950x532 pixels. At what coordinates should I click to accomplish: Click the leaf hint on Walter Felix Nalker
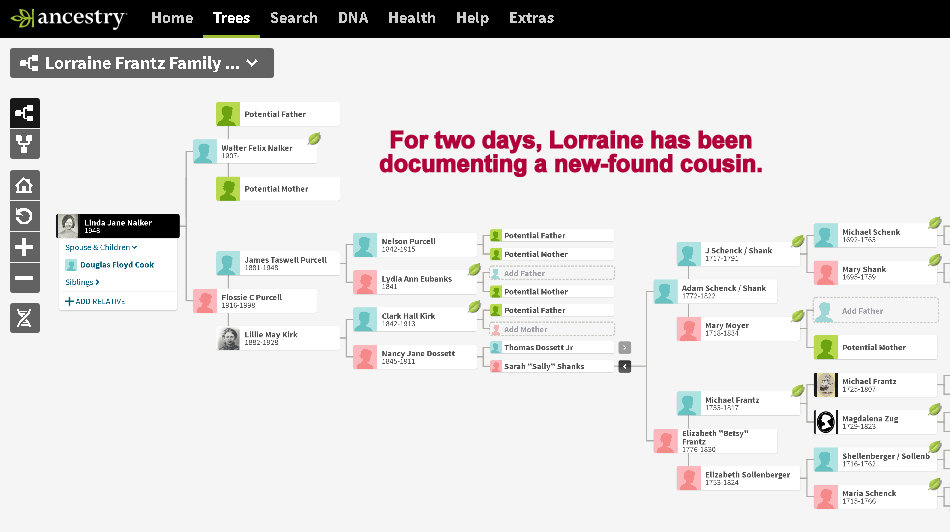[314, 139]
